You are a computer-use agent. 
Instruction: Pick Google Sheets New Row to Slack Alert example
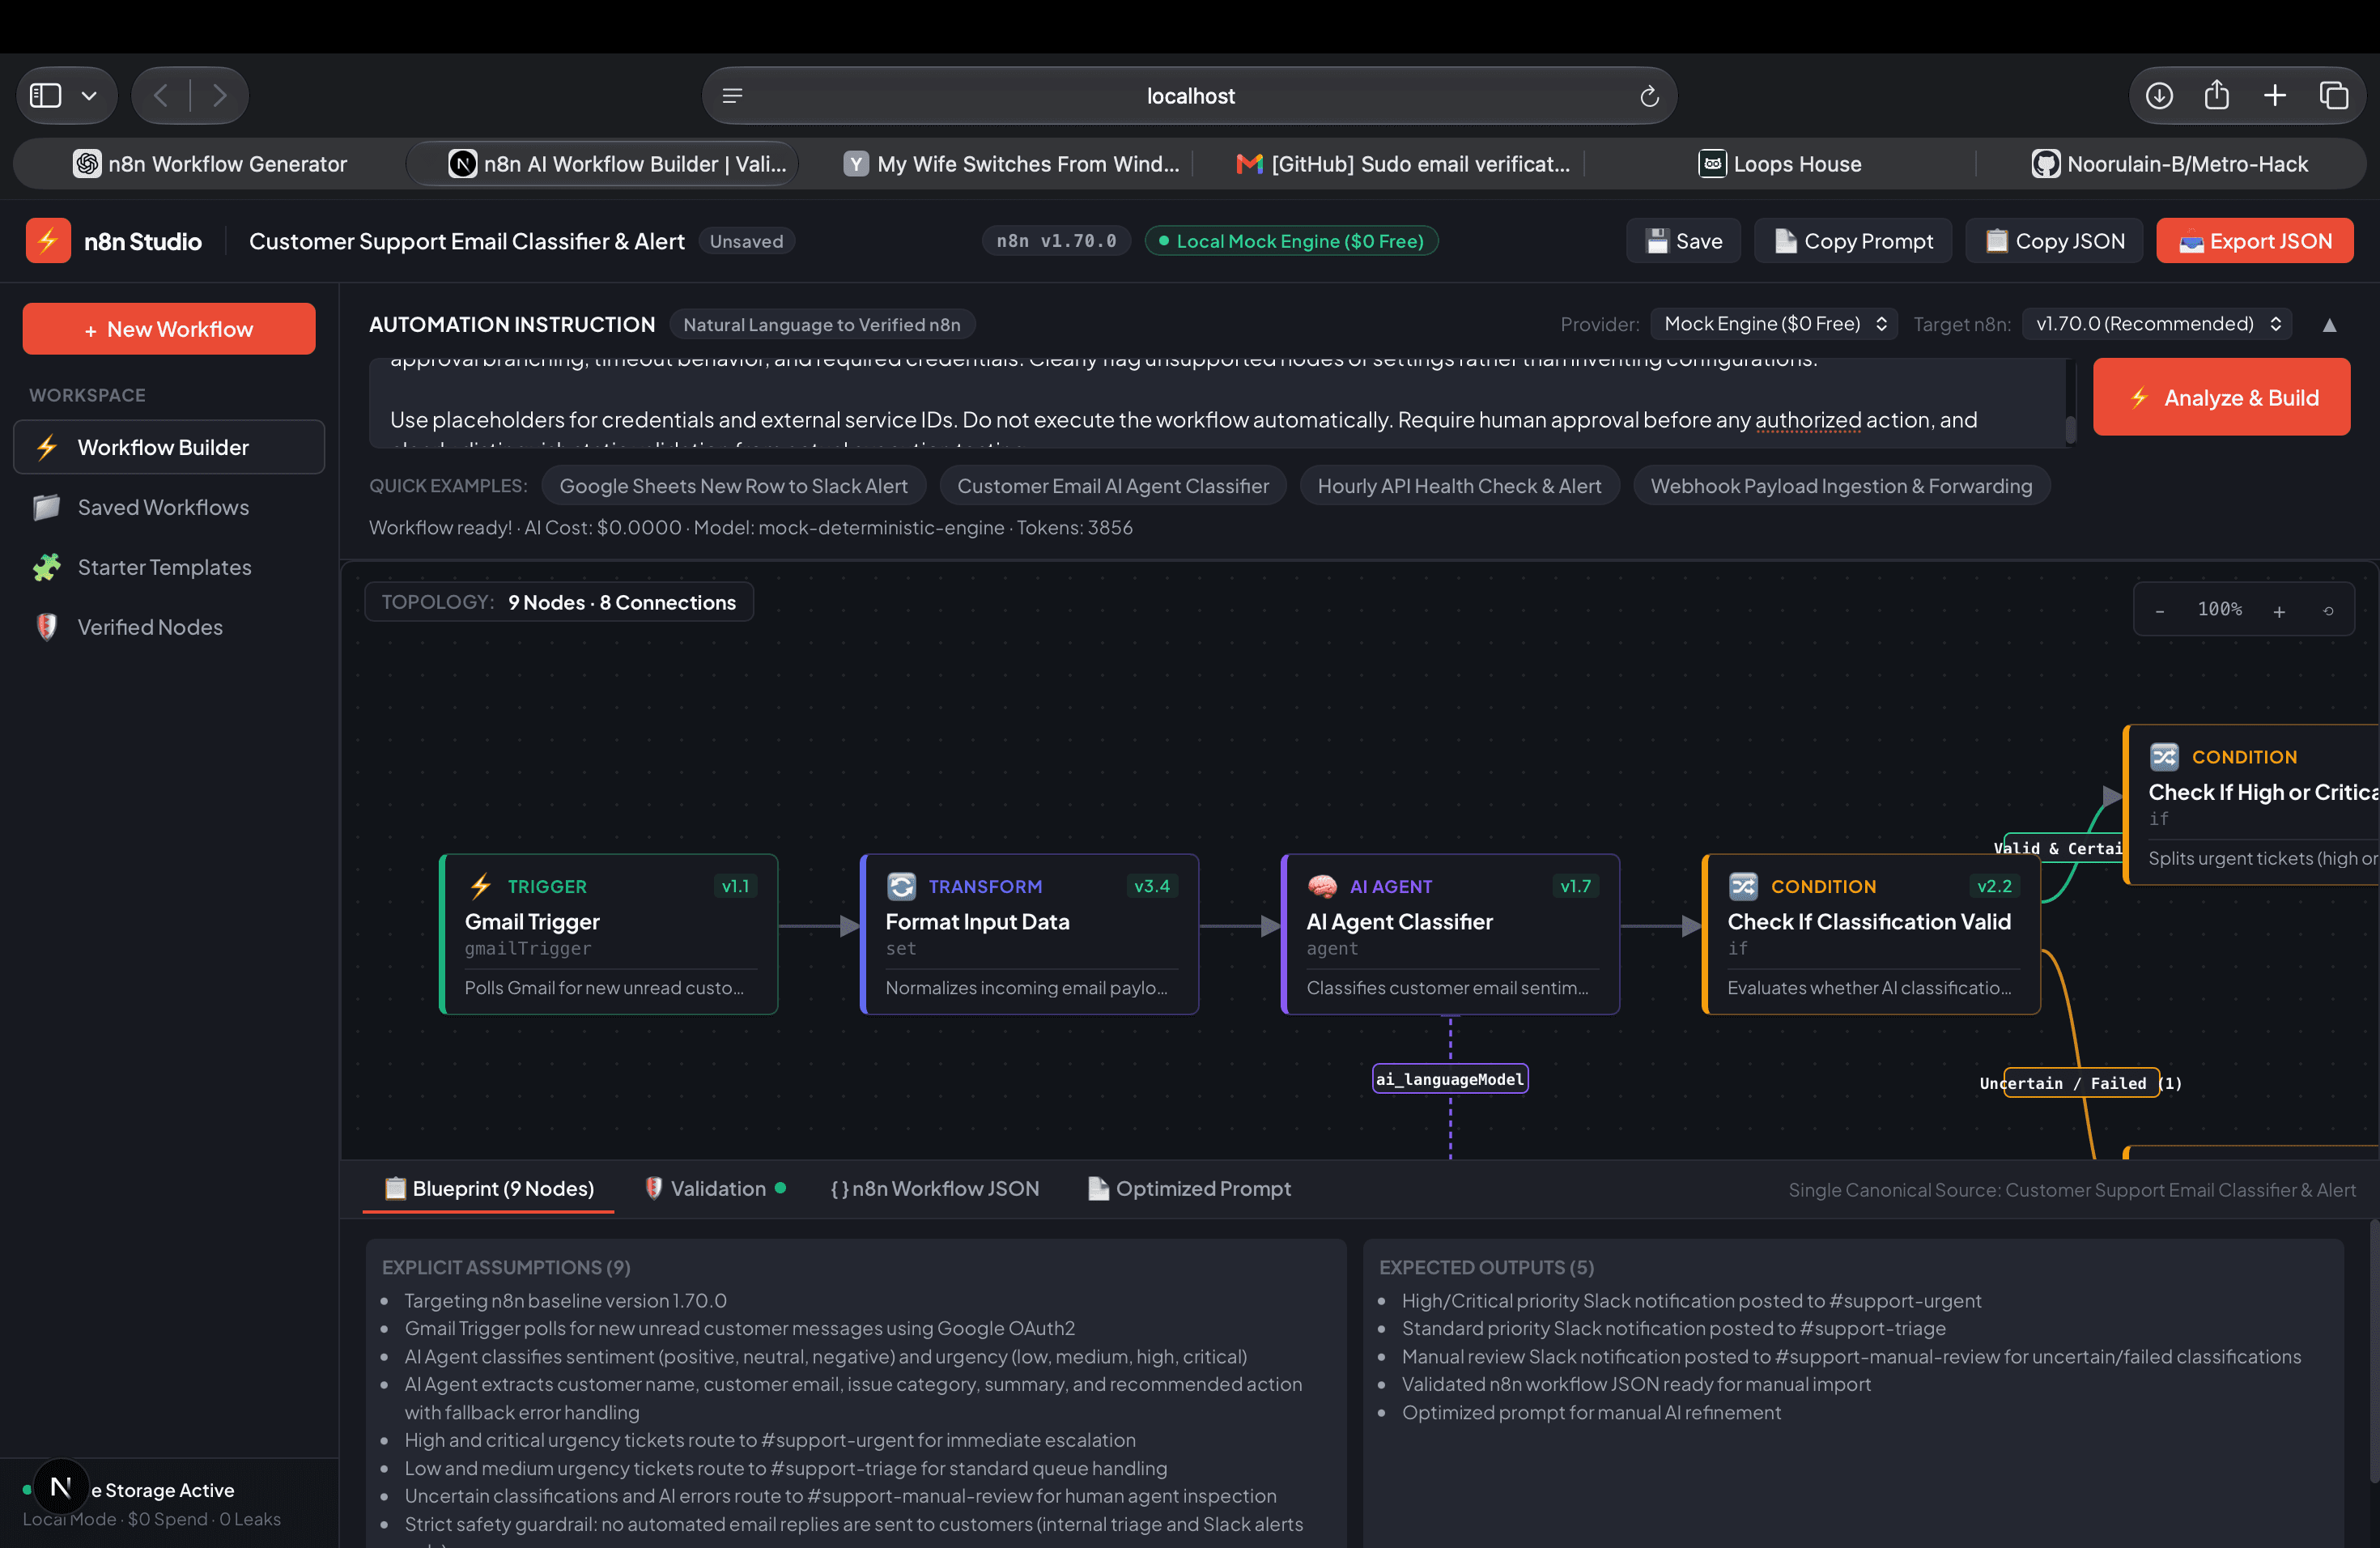[x=733, y=486]
